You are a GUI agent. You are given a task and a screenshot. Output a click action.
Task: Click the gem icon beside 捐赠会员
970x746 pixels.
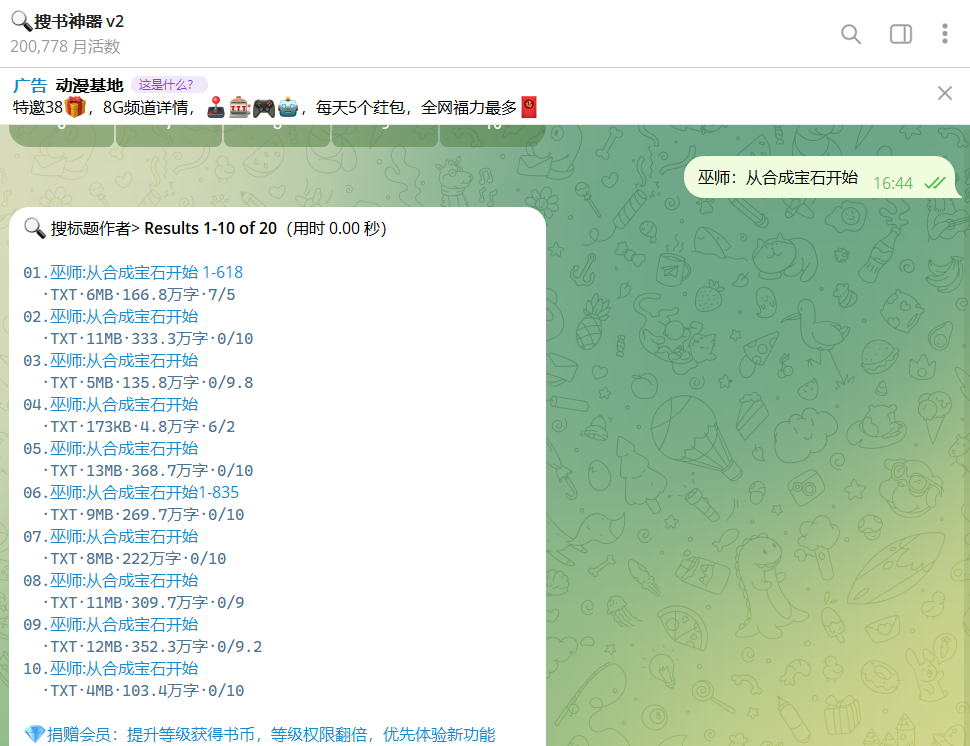pos(35,734)
